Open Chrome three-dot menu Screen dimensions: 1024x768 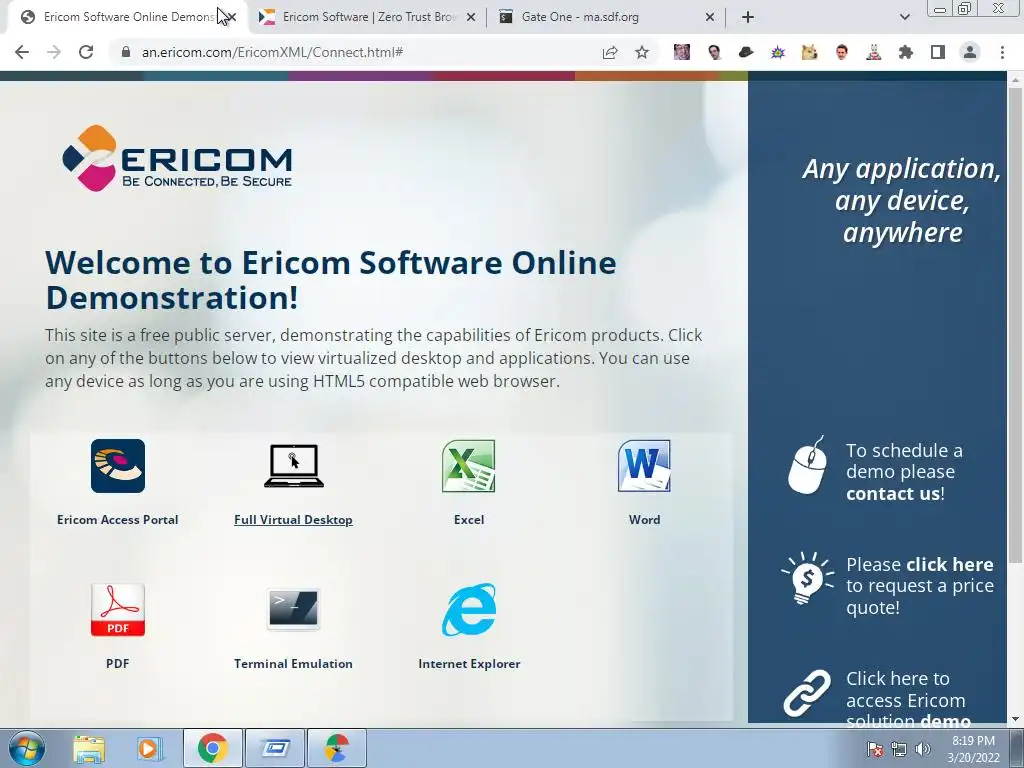click(1002, 52)
